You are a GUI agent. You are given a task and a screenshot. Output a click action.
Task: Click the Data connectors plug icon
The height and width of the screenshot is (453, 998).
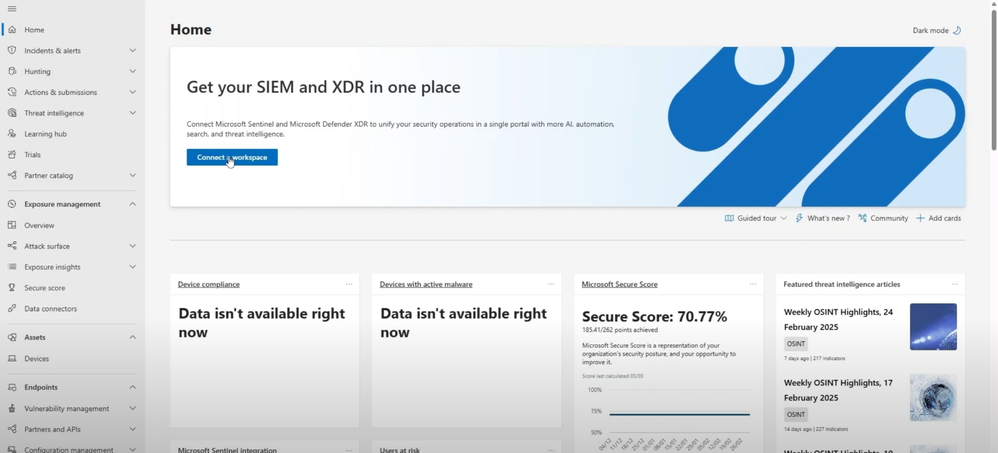(x=11, y=309)
